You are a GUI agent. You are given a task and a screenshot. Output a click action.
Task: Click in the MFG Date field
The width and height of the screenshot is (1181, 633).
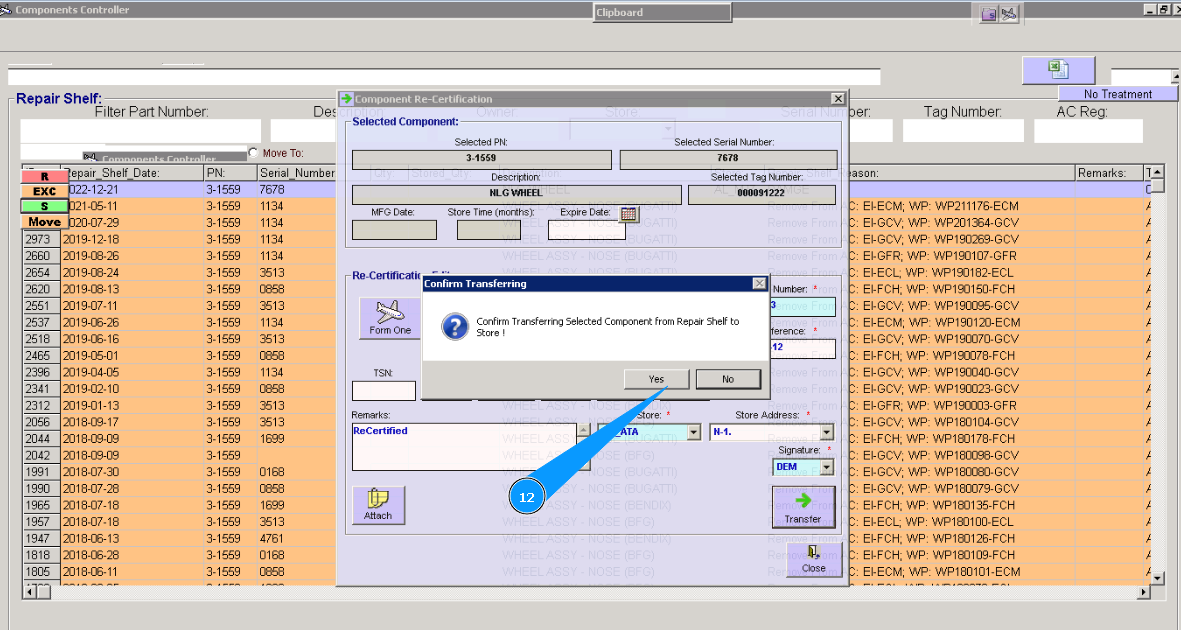[x=394, y=230]
